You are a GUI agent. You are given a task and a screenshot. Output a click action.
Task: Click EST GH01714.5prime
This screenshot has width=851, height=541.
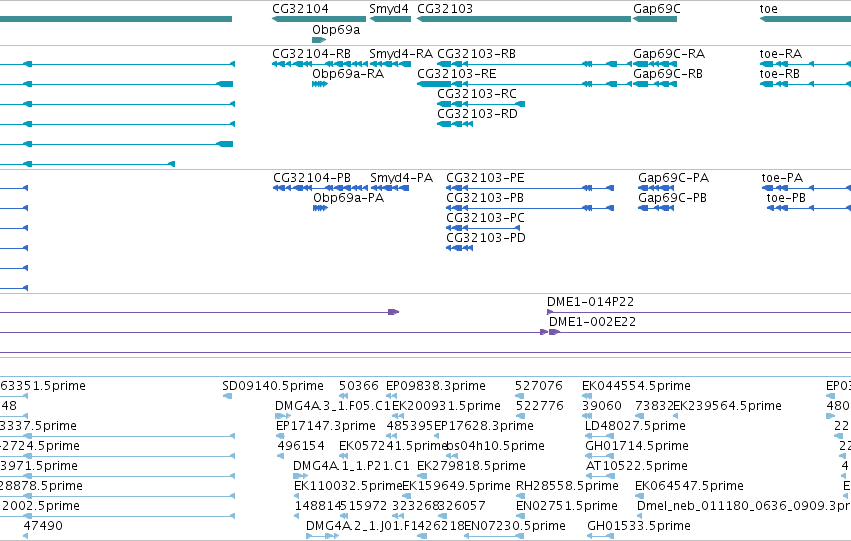(x=637, y=446)
